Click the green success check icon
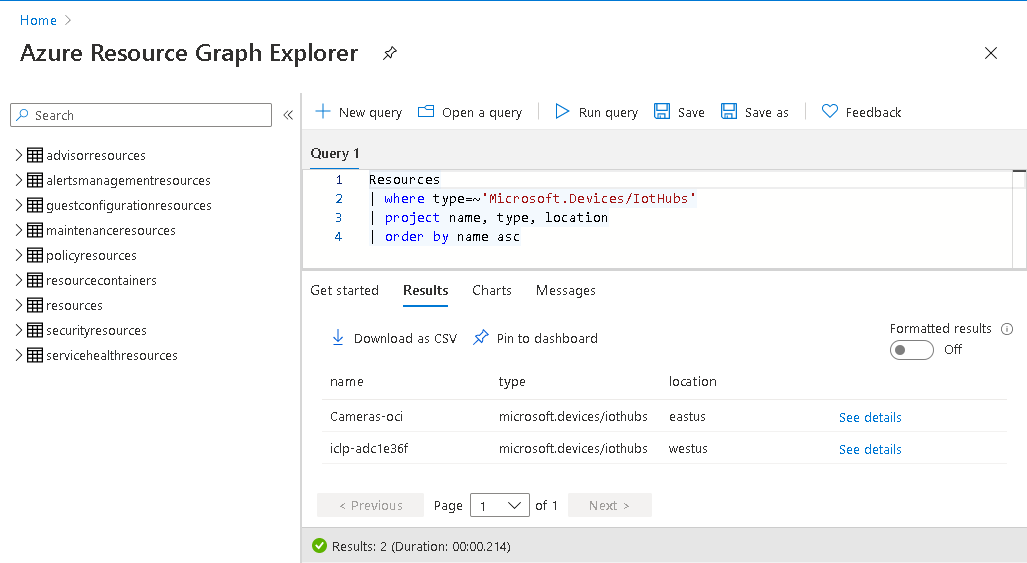The image size is (1027, 563). coord(319,545)
